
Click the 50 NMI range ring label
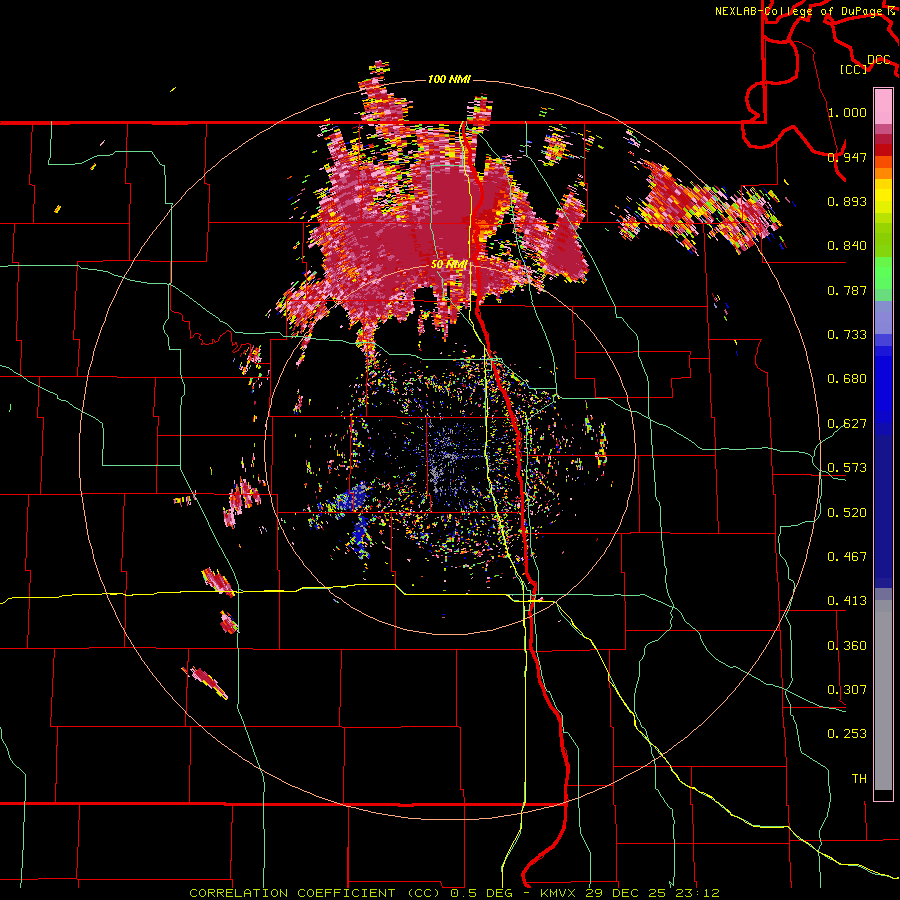[449, 265]
